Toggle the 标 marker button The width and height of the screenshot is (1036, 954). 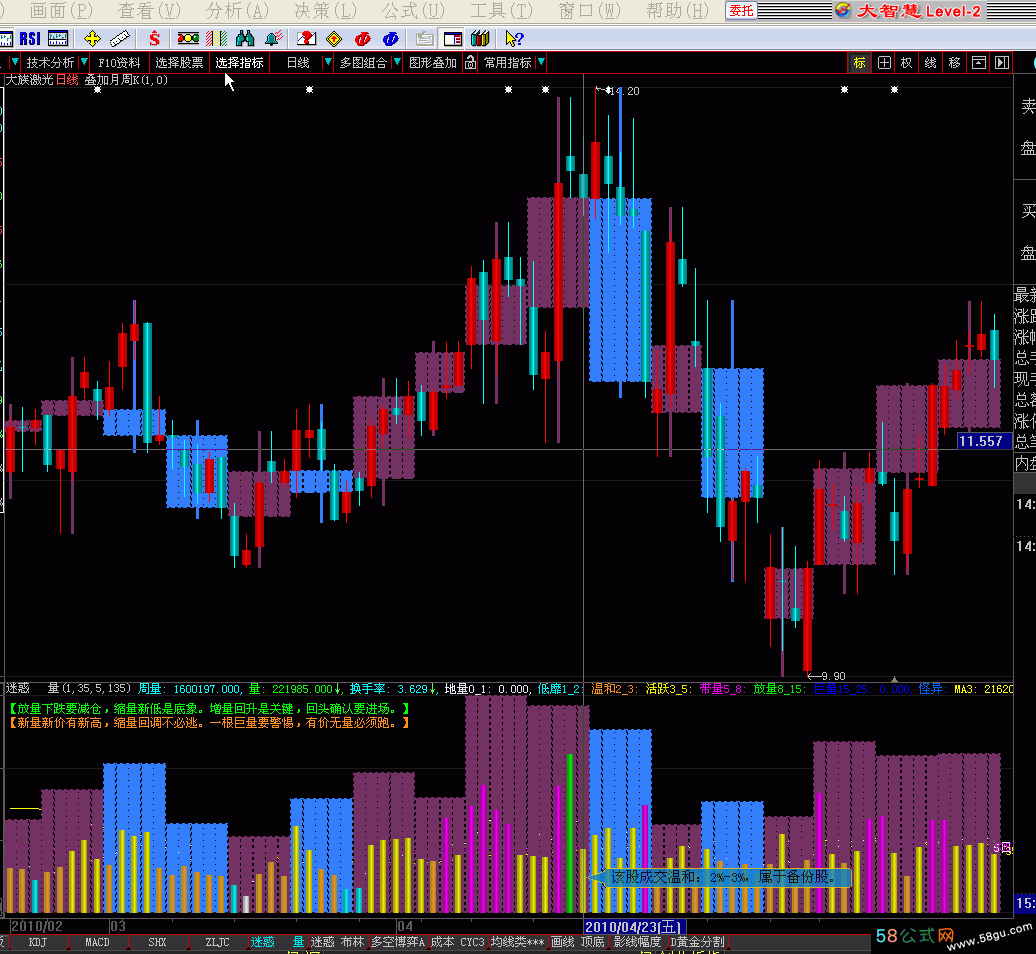pyautogui.click(x=859, y=62)
